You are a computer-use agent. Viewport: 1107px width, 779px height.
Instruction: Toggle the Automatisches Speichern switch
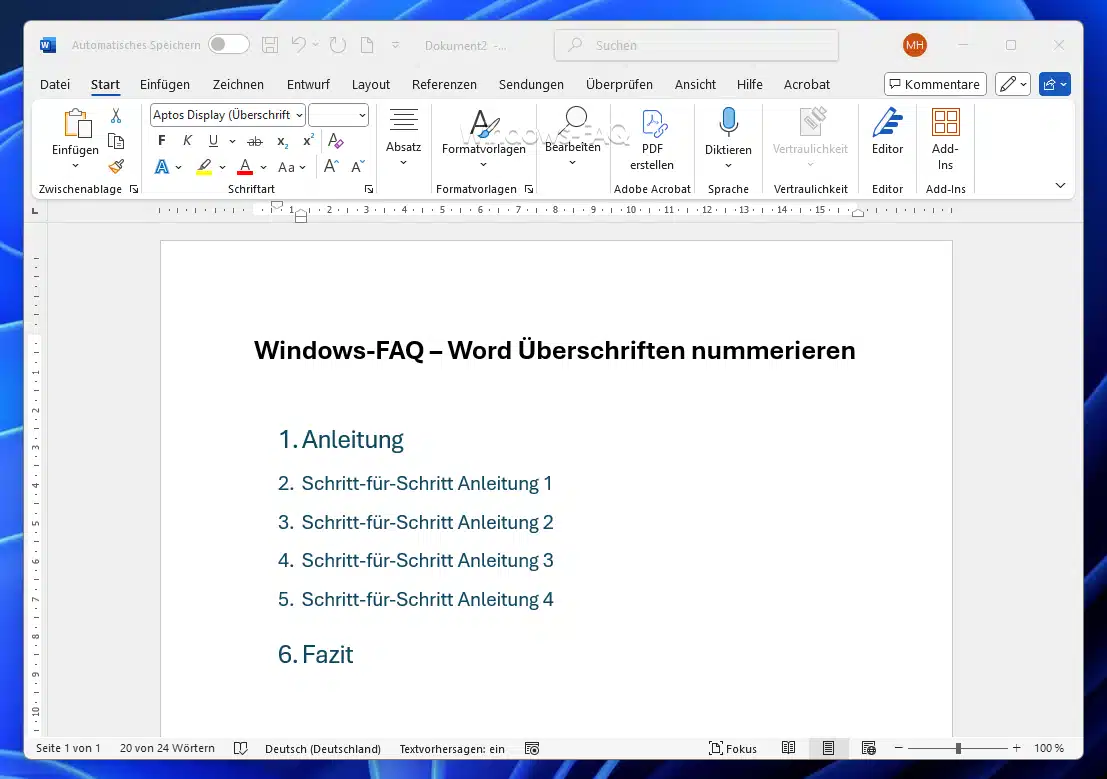tap(229, 45)
